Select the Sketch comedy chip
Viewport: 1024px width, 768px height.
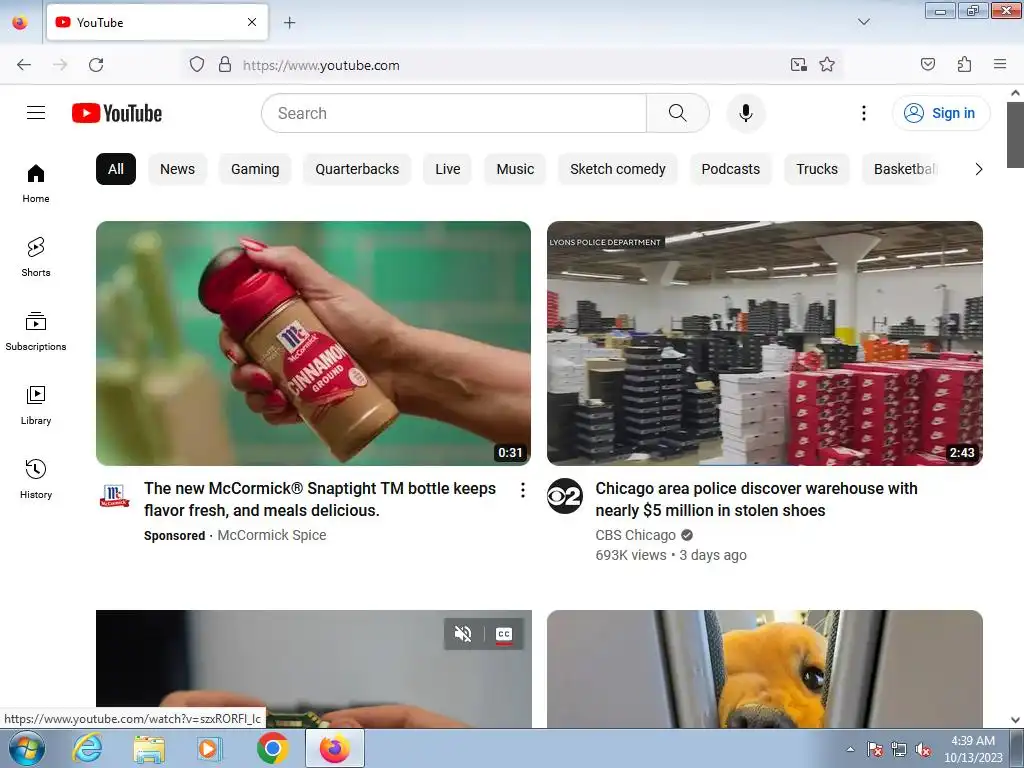click(617, 169)
